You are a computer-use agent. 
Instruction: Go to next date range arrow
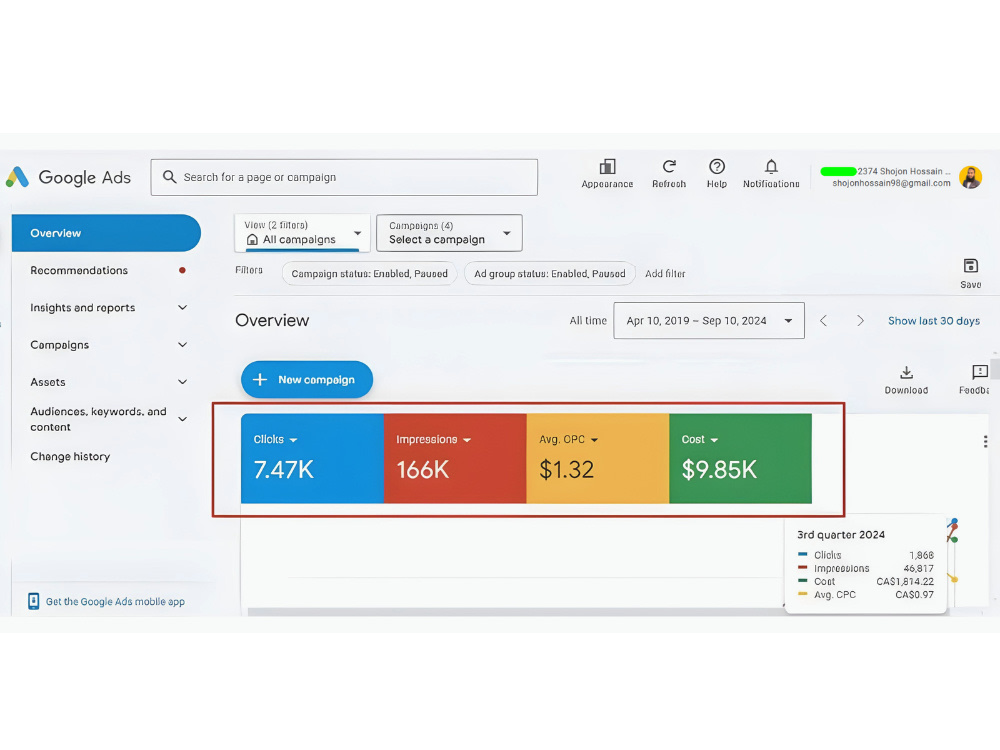[860, 321]
